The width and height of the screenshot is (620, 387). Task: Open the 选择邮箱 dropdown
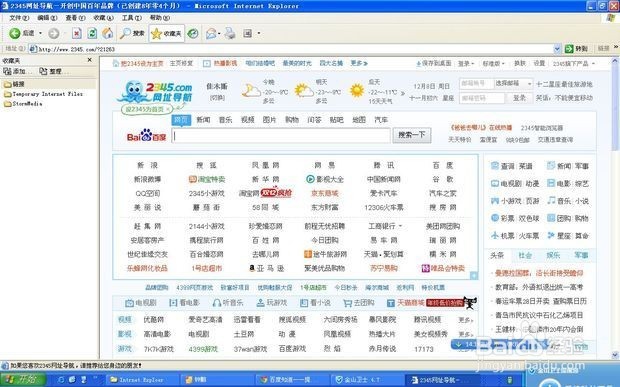tap(513, 84)
